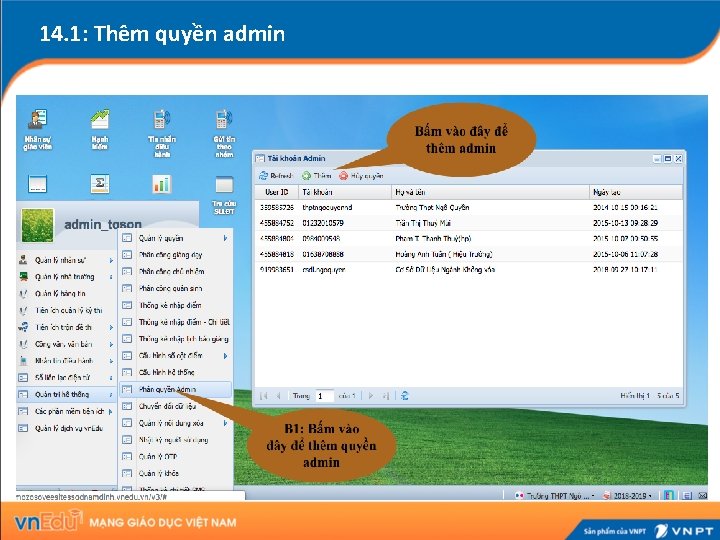Open Sổ liên lạc điện tử menu
The height and width of the screenshot is (540, 720).
[x=66, y=378]
